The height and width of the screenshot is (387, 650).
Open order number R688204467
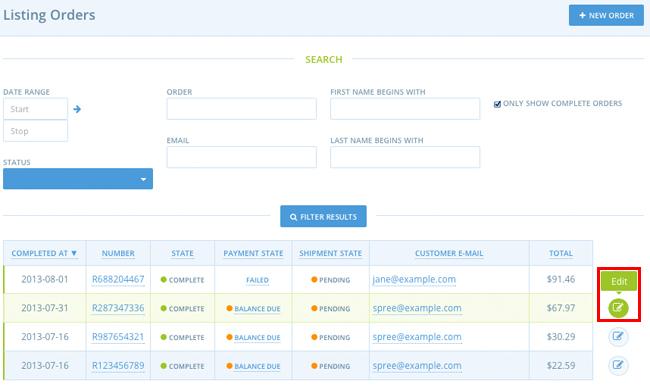pos(118,279)
